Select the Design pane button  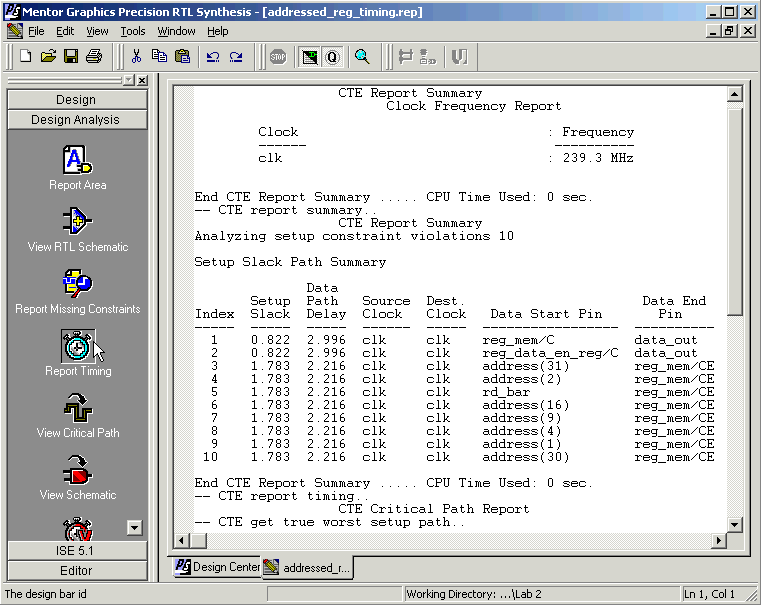pos(77,99)
